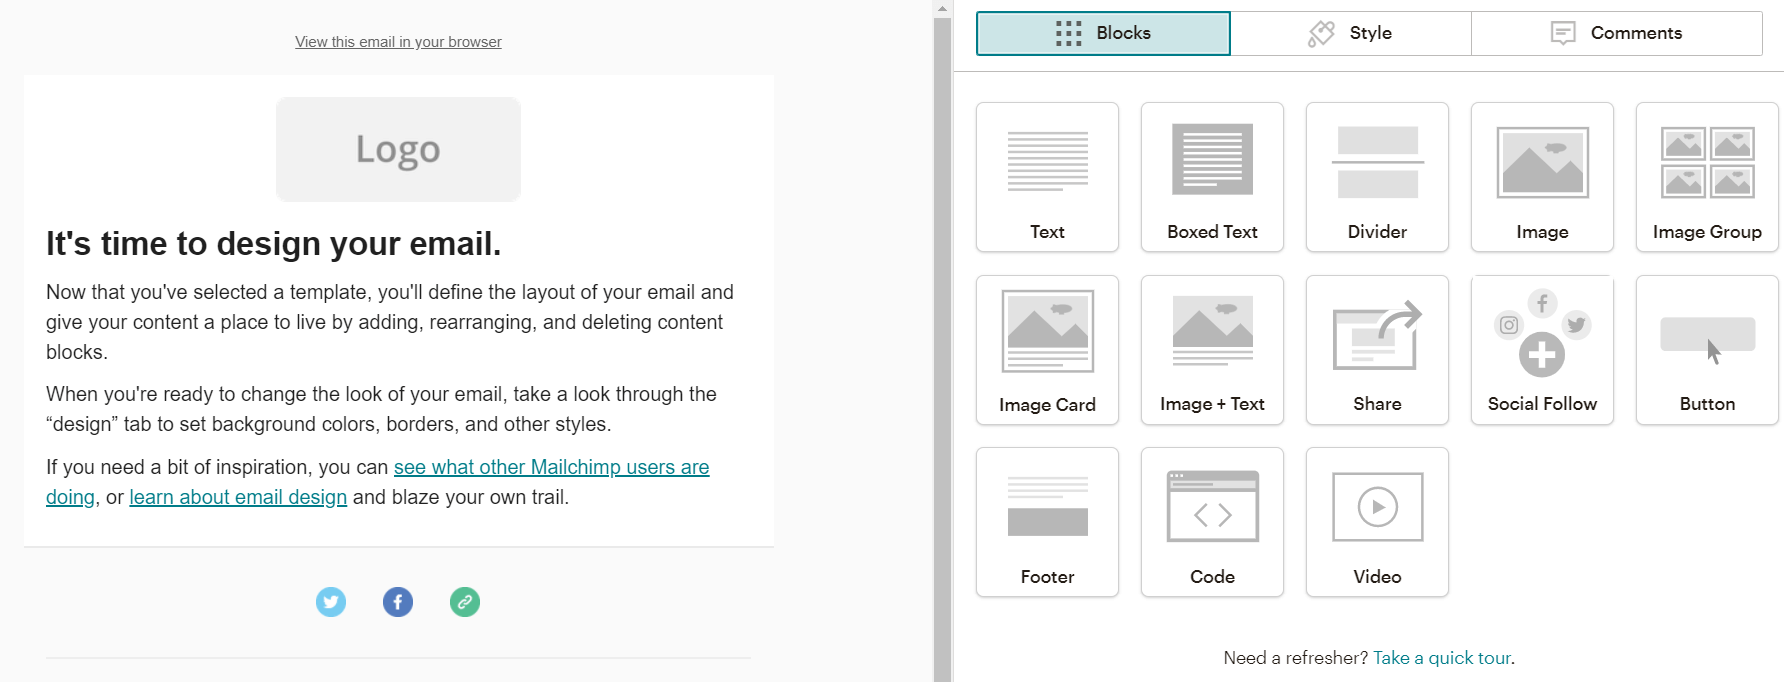
Task: Add a Divider block
Action: pos(1377,177)
